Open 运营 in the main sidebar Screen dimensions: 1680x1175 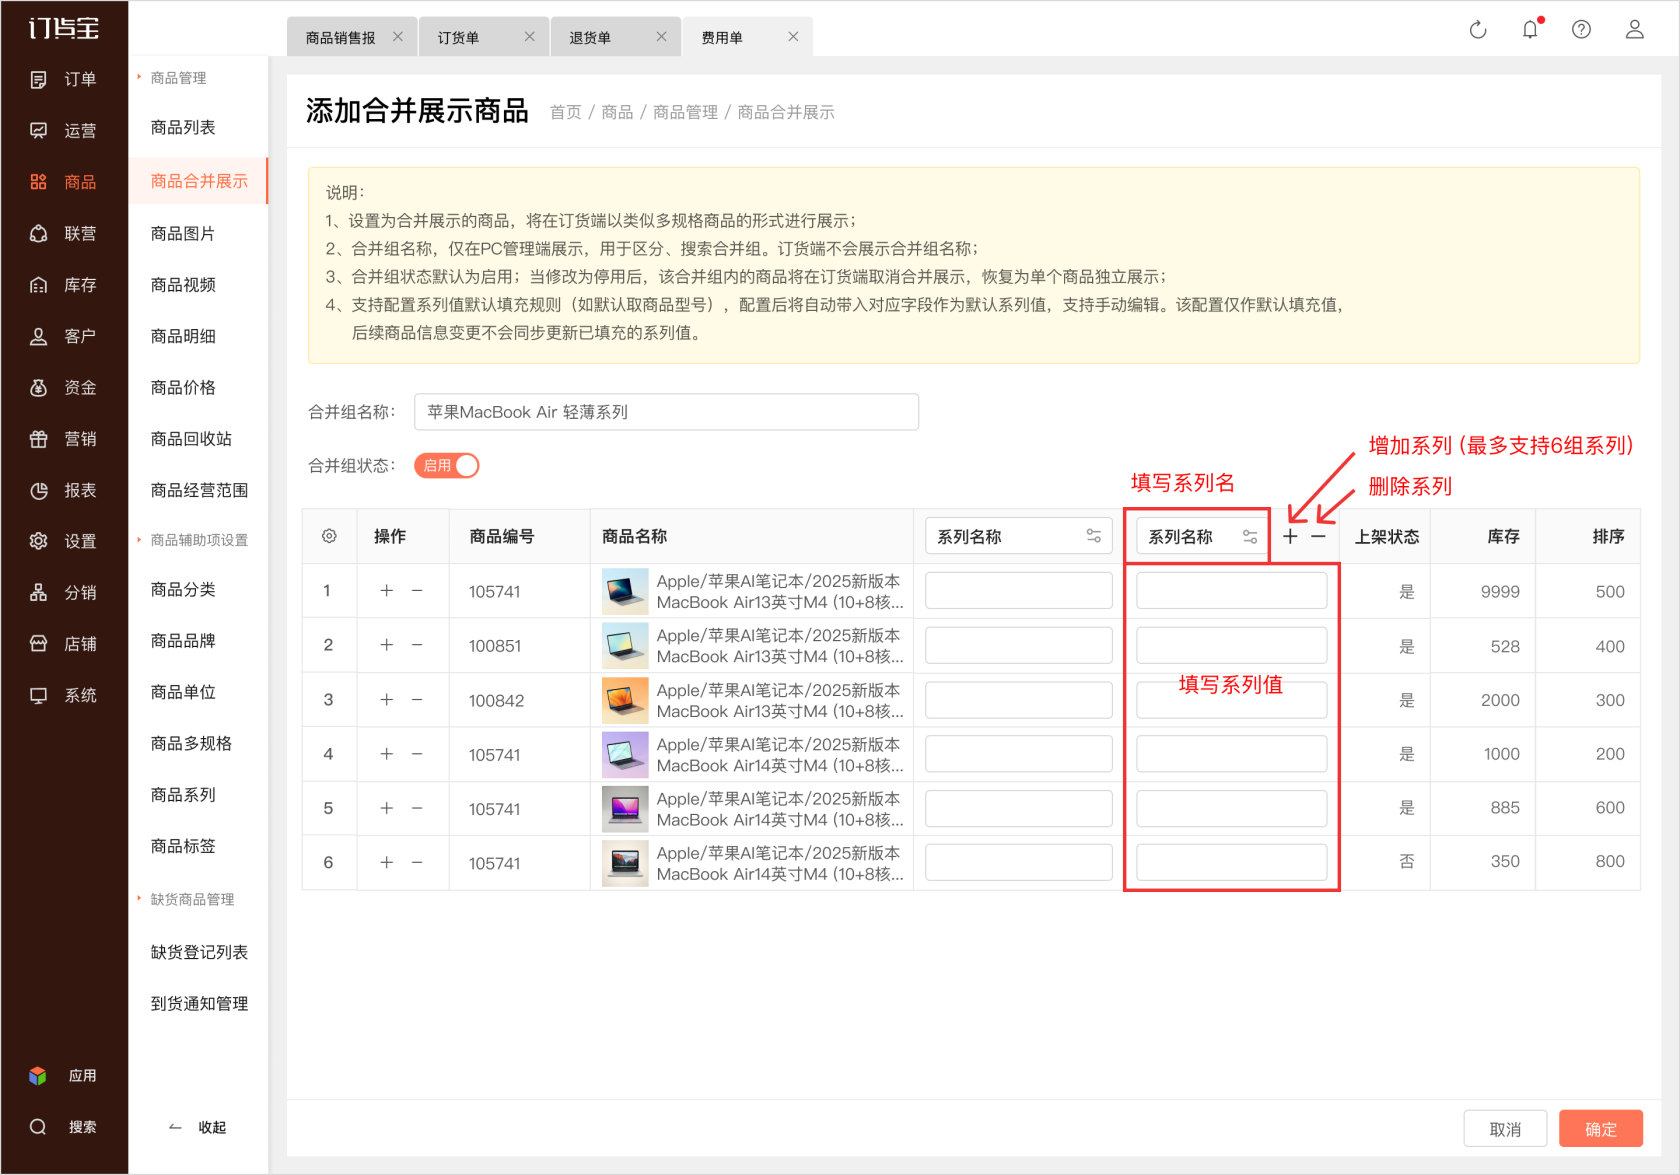63,131
